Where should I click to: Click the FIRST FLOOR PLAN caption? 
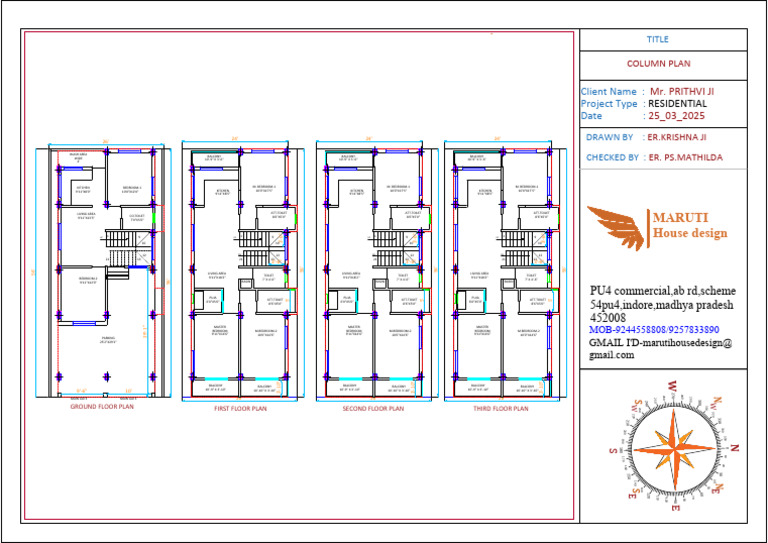click(x=240, y=408)
